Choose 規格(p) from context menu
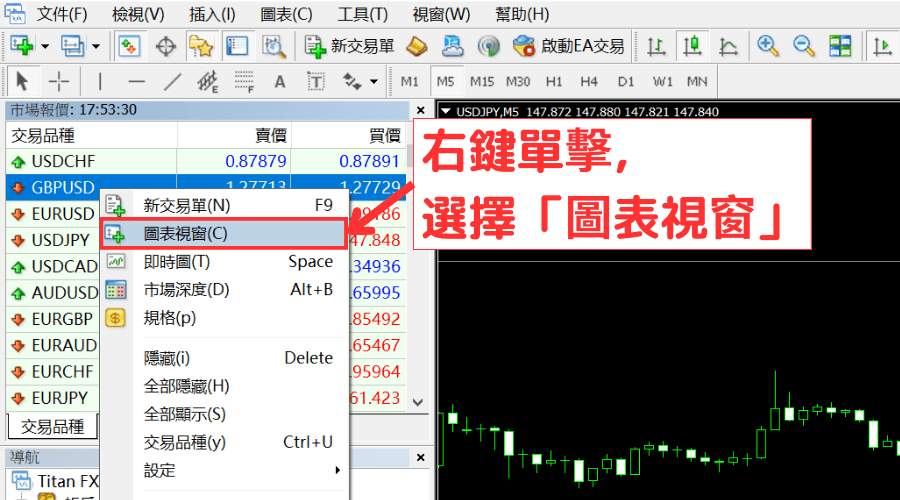 (x=224, y=317)
